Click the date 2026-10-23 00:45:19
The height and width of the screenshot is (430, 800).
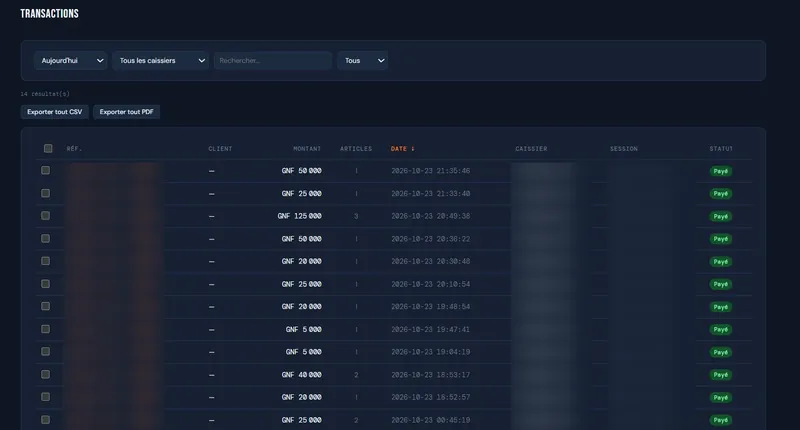[431, 420]
